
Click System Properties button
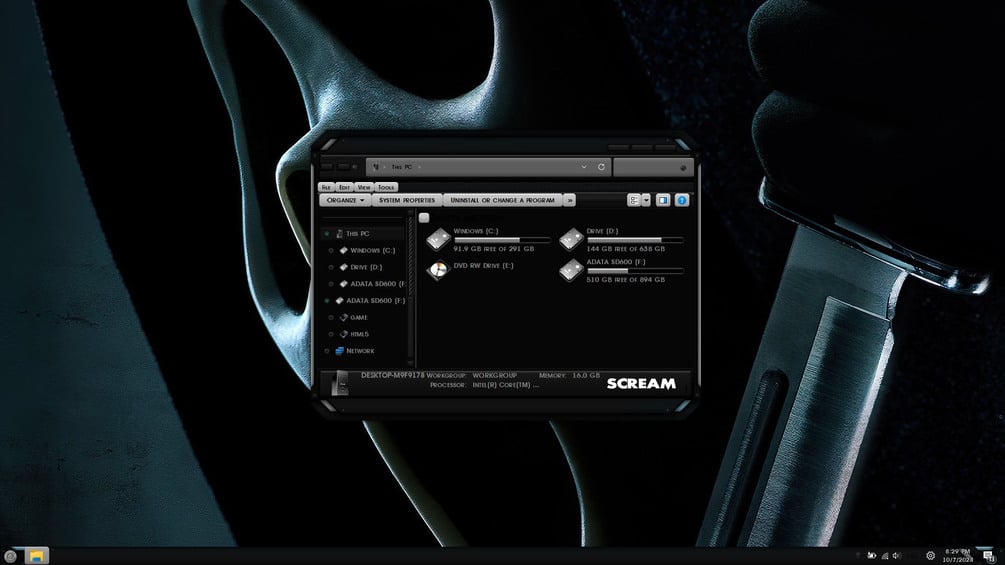407,201
